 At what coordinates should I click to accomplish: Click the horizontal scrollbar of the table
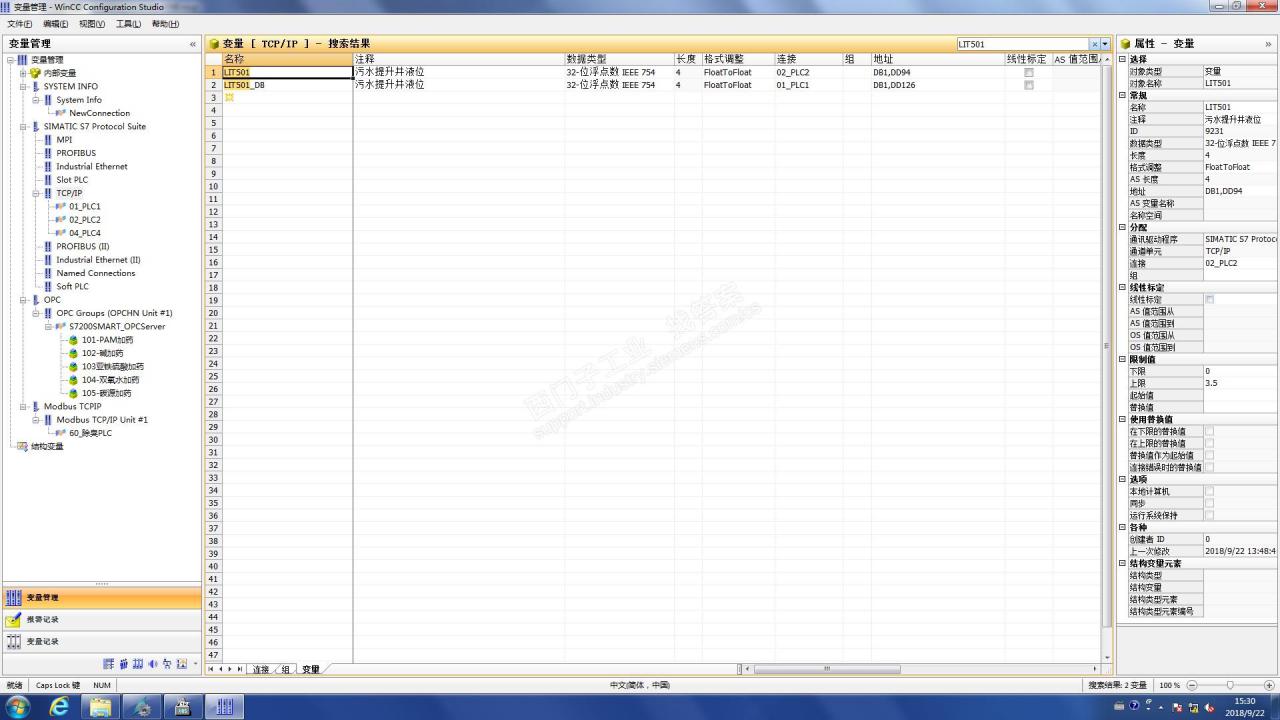pos(826,669)
